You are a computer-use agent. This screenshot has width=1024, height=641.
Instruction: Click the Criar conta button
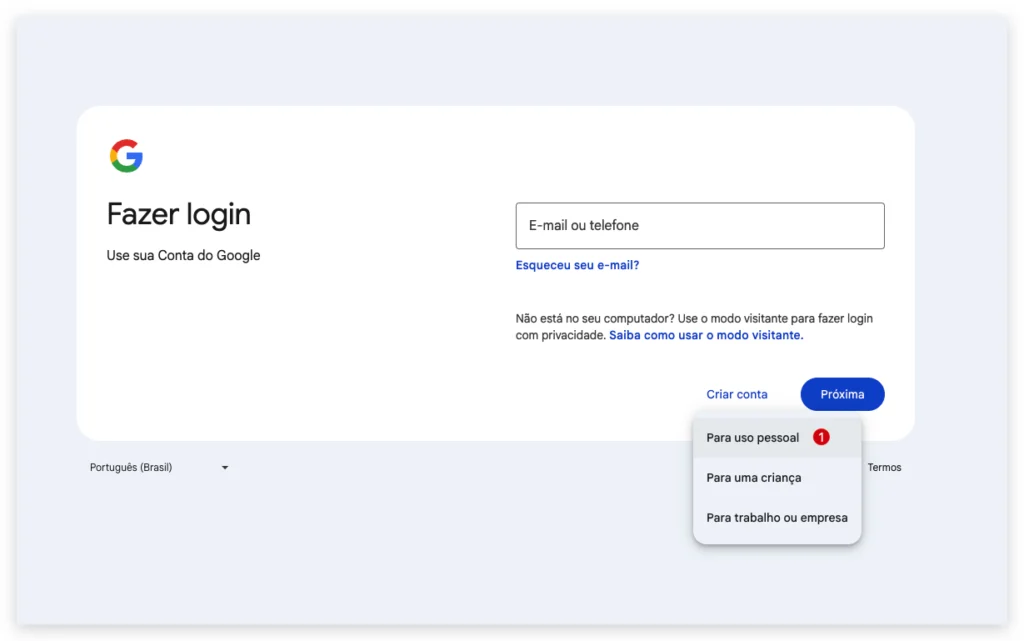click(737, 394)
